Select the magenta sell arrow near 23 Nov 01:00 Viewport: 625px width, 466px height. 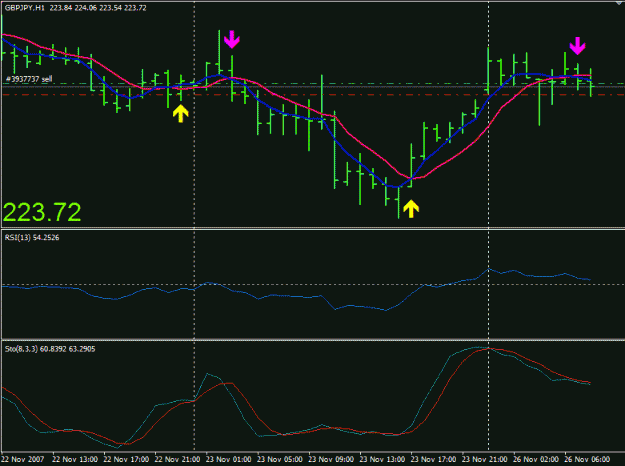coord(232,40)
